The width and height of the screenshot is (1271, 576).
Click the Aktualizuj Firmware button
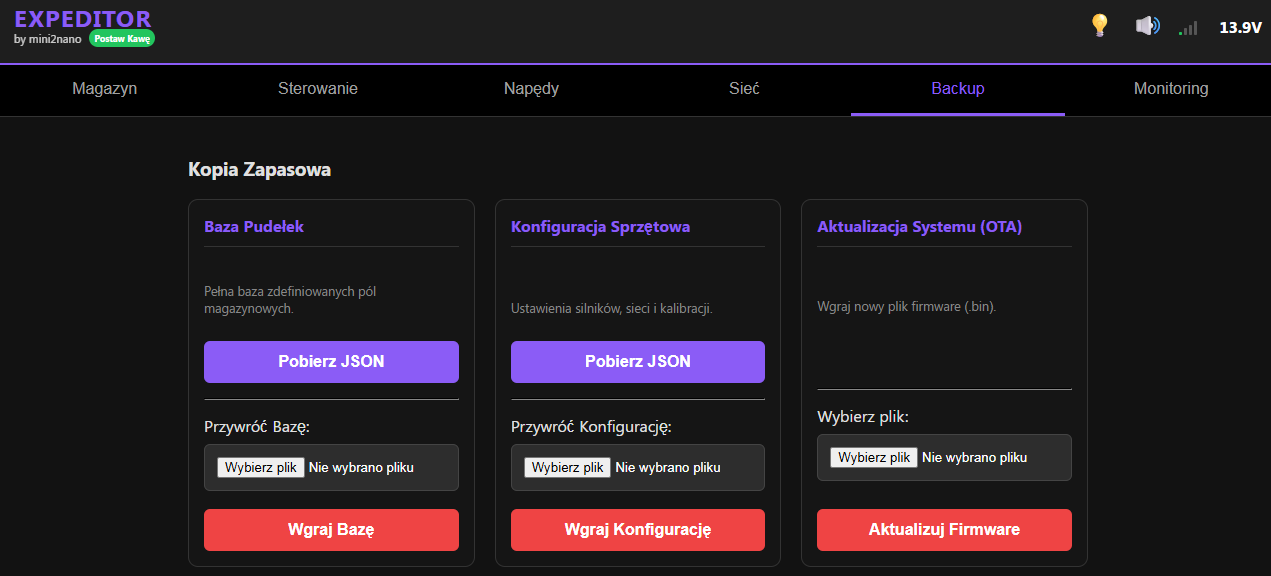(x=944, y=530)
